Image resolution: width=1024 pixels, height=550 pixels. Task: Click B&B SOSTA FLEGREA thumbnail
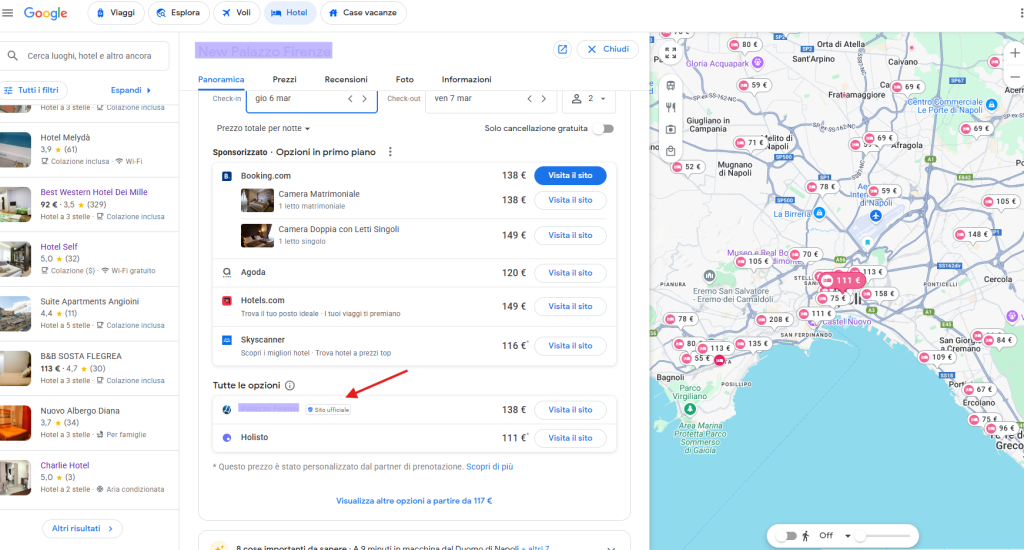15,368
